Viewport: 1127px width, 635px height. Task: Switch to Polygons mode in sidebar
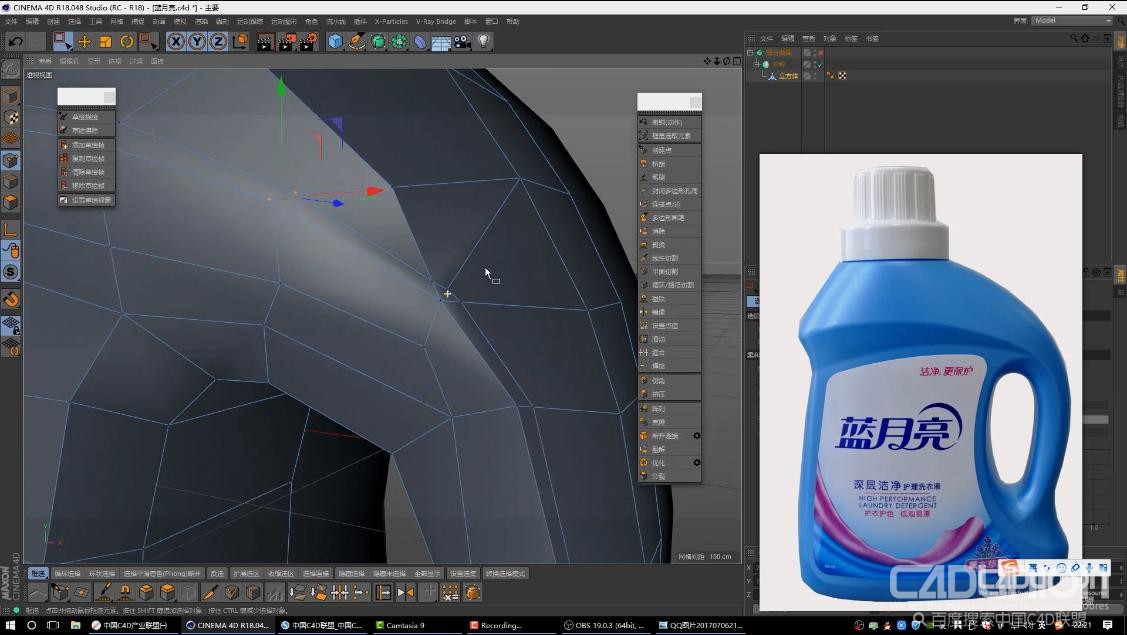pos(11,204)
